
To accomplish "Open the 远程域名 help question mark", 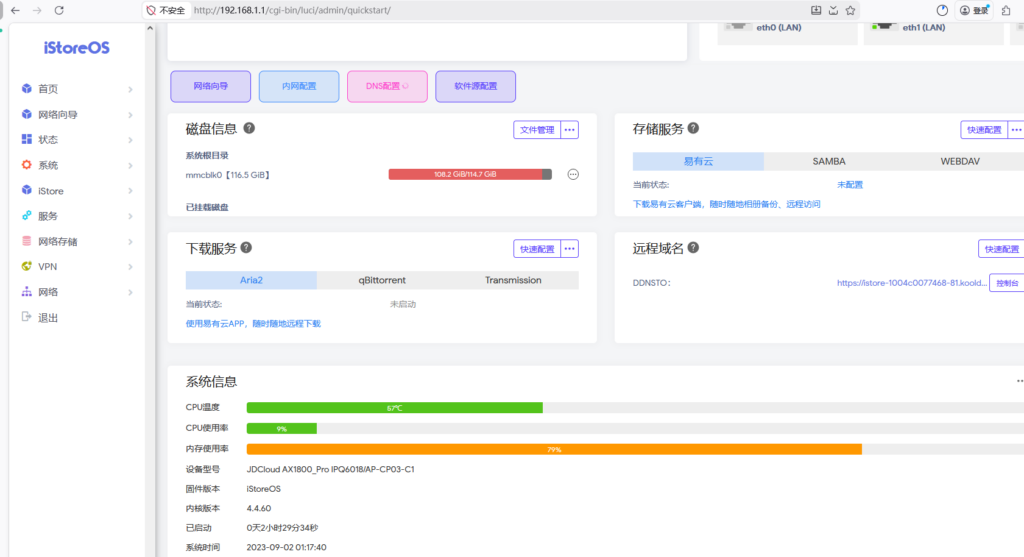I will [693, 247].
